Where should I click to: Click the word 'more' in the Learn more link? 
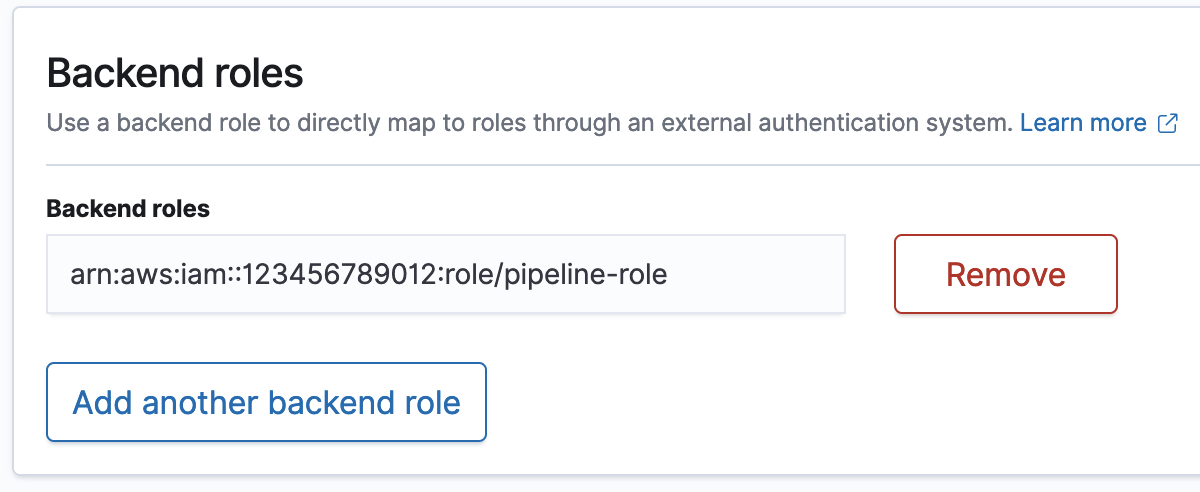click(1118, 124)
